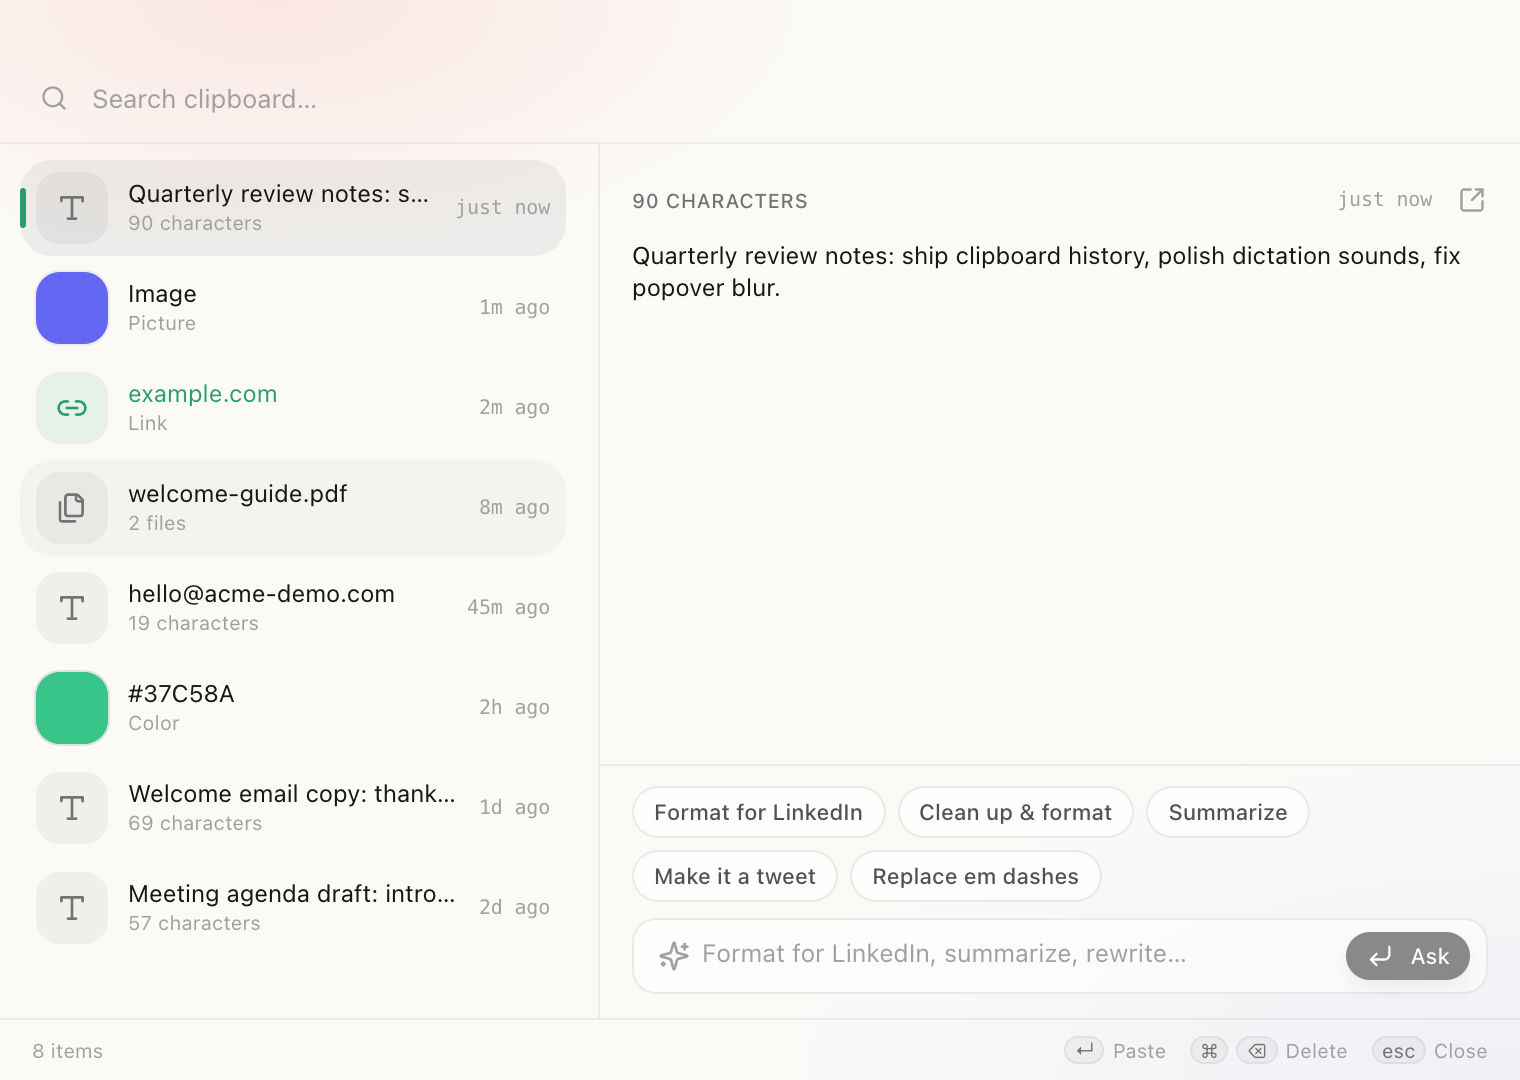Click the sparkle AI icon in prompt field
Image resolution: width=1520 pixels, height=1080 pixels.
pyautogui.click(x=674, y=955)
